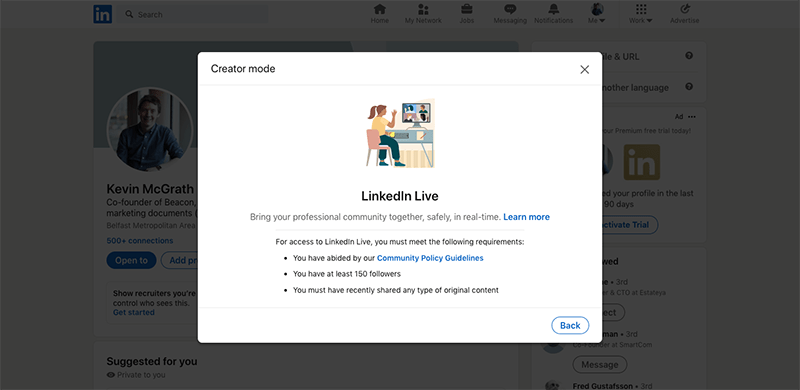
Task: Click the LinkedIn logo icon
Action: 103,14
